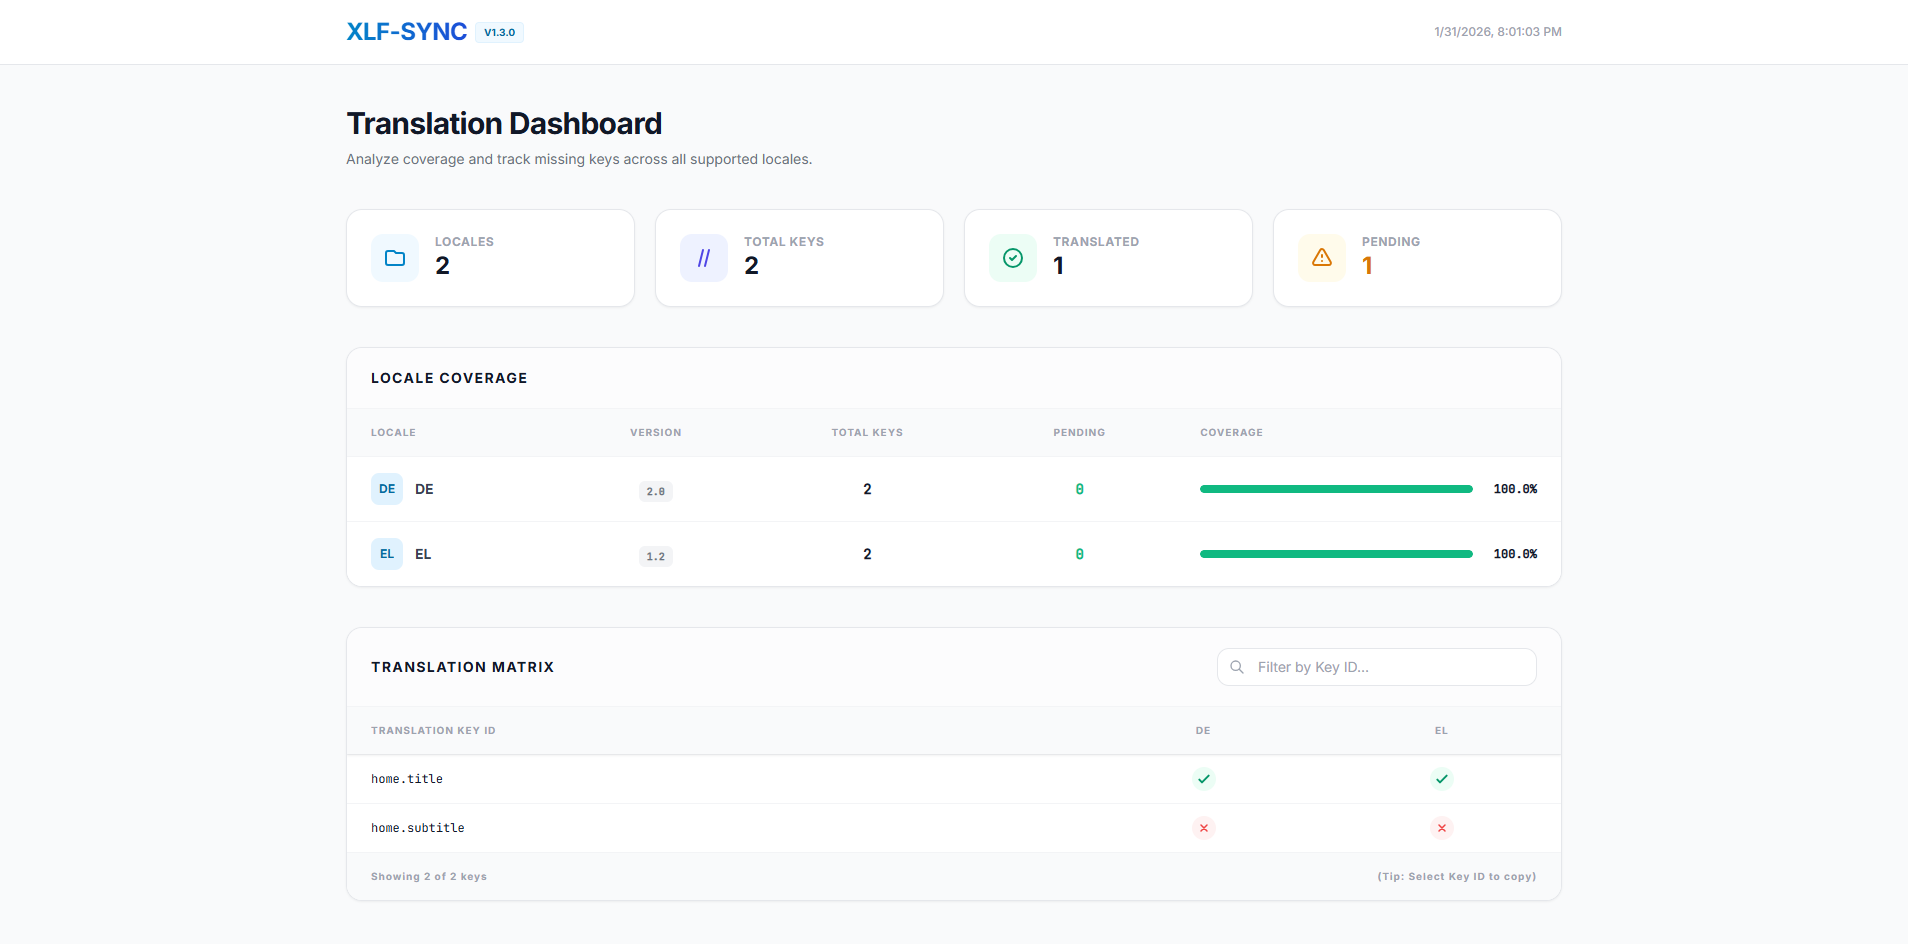Click the version 2.0 badge for DE
Image resolution: width=1908 pixels, height=944 pixels.
[x=655, y=491]
